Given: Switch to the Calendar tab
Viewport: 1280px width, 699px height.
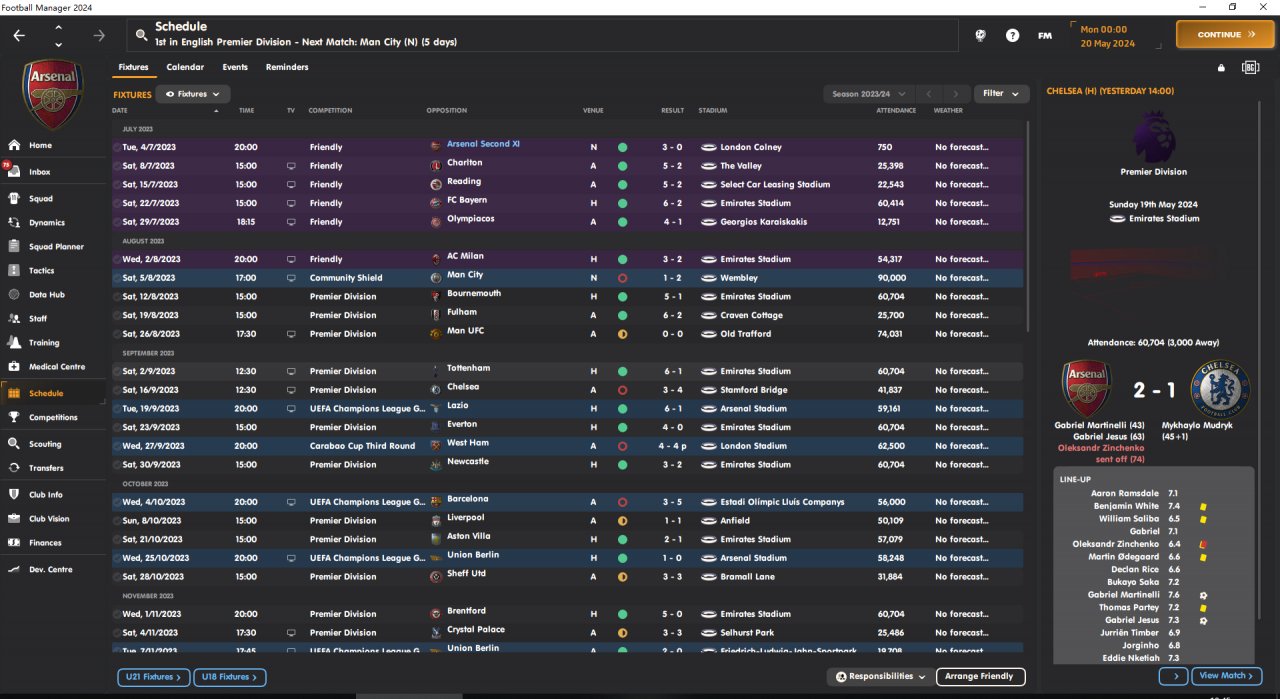Looking at the screenshot, I should pyautogui.click(x=185, y=67).
